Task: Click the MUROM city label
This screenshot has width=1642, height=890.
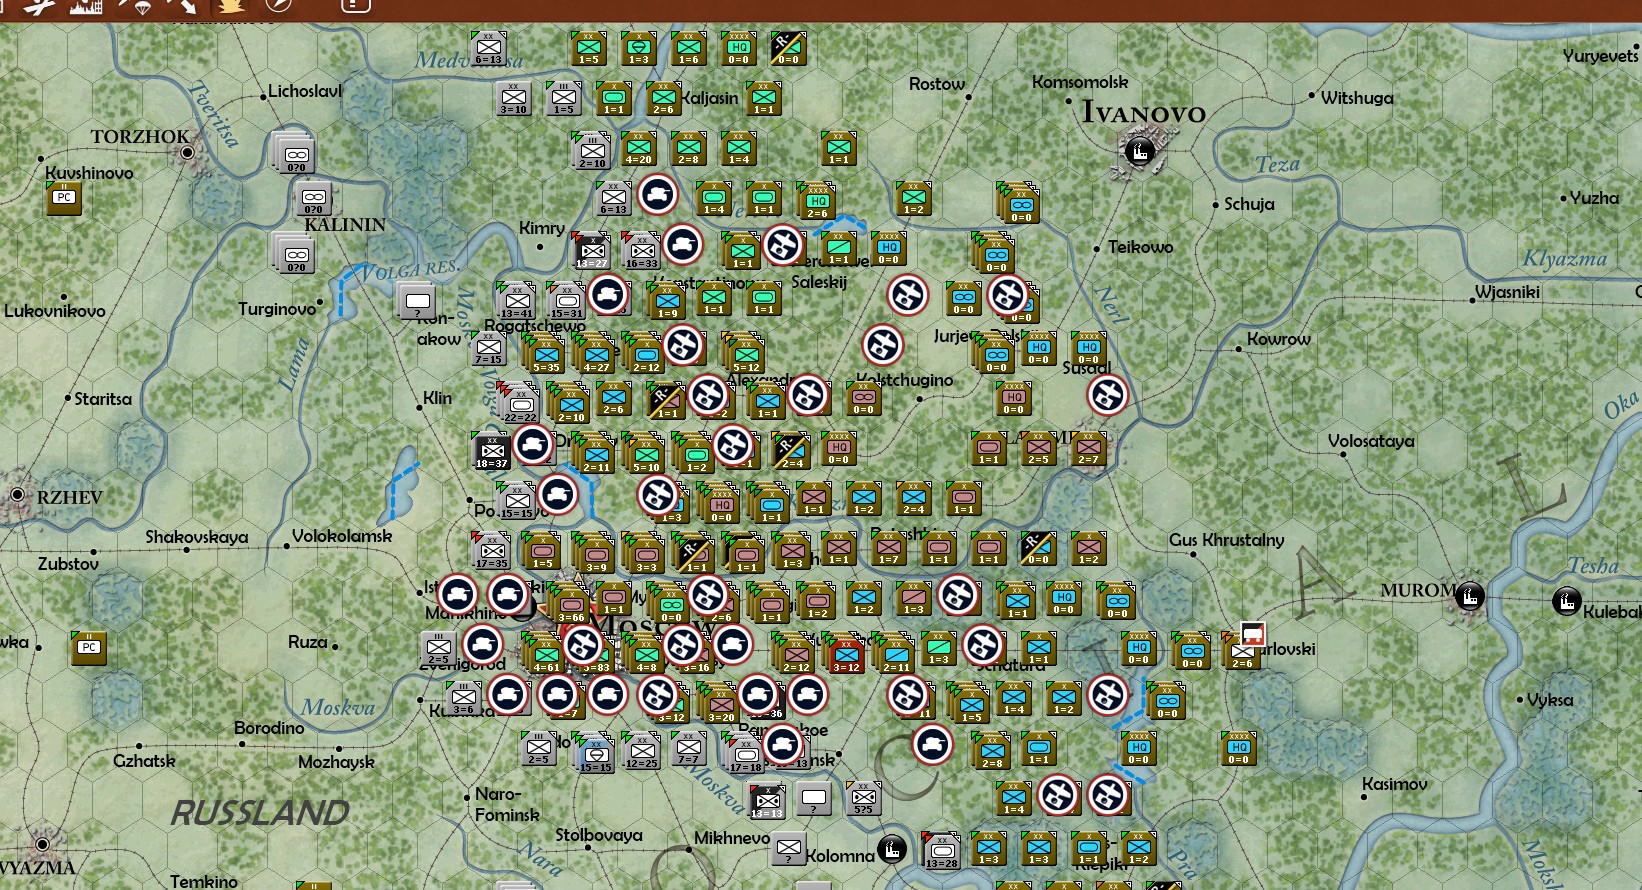Action: (x=1418, y=590)
